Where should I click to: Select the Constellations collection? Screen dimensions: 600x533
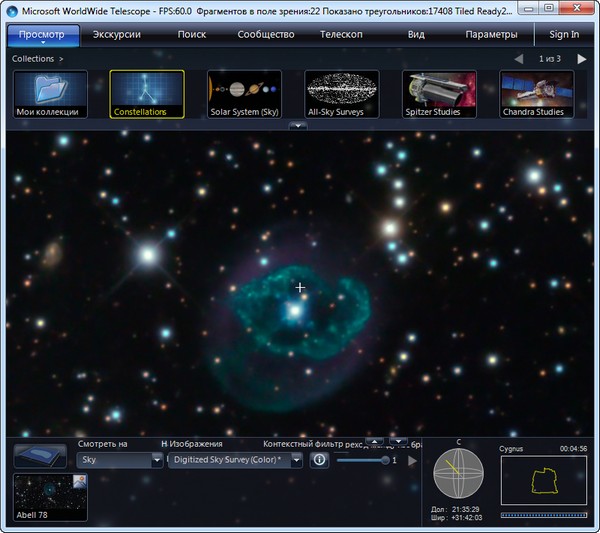146,94
